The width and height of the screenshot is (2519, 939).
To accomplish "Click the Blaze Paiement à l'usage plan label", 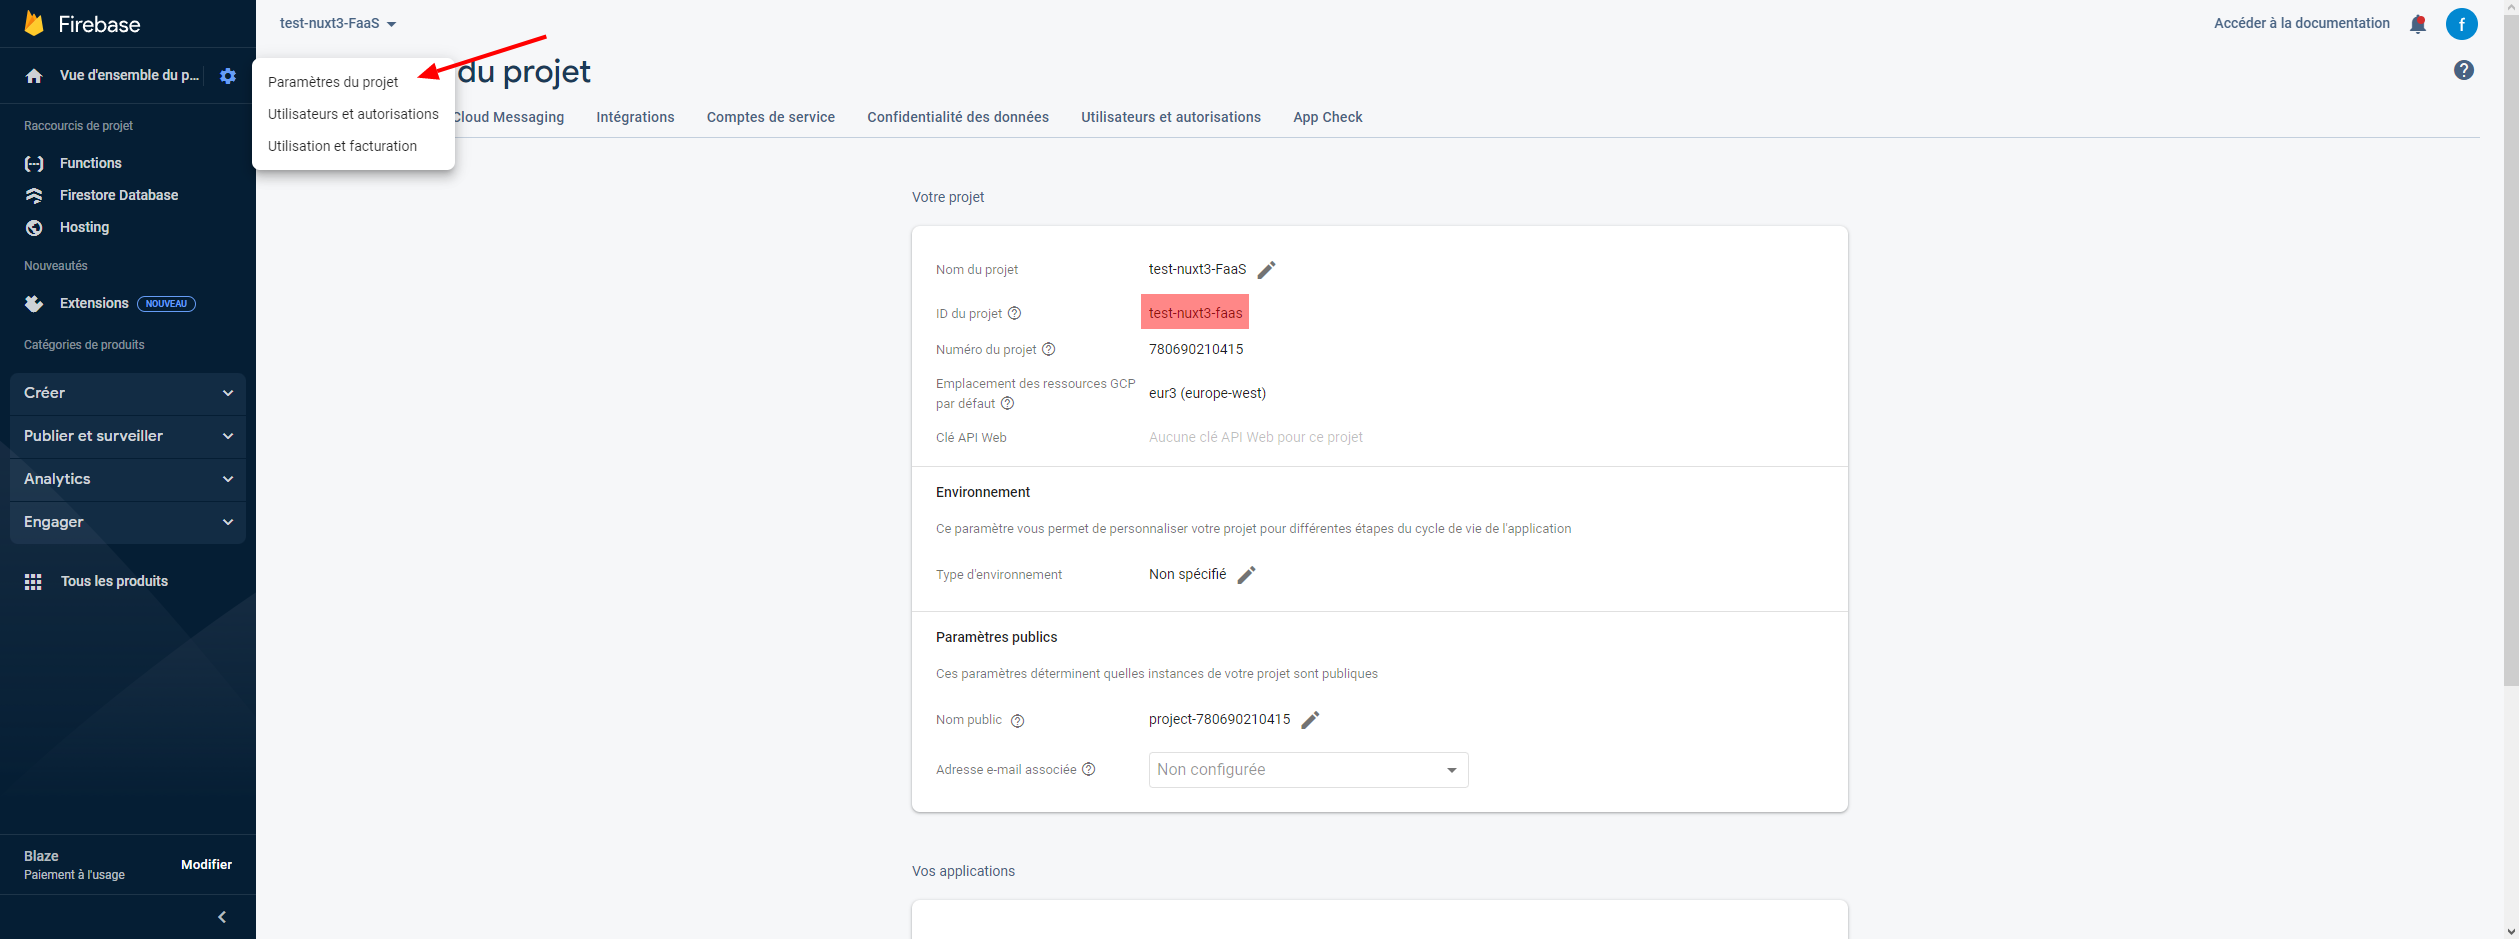I will pos(74,865).
